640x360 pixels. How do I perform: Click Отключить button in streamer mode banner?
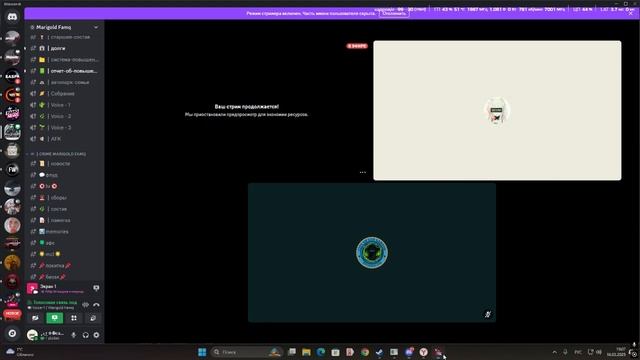[394, 13]
